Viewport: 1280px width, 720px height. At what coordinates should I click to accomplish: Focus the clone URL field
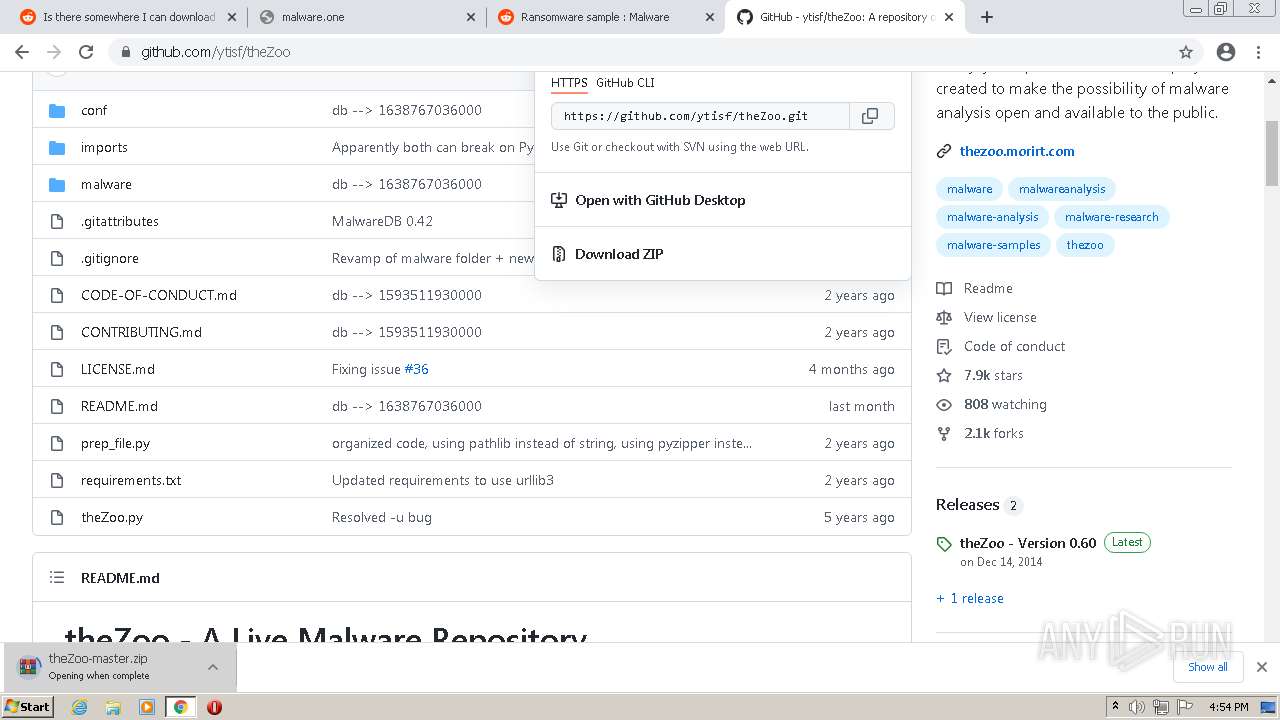click(x=700, y=116)
